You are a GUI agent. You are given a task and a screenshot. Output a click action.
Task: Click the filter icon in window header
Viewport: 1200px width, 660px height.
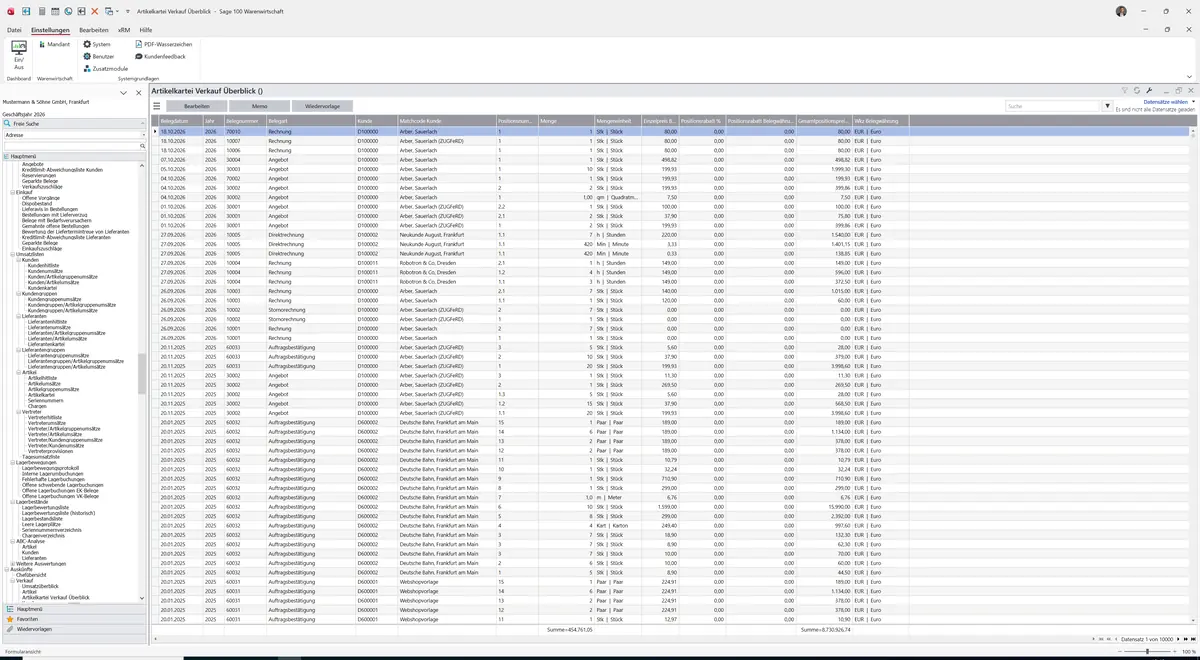pyautogui.click(x=1125, y=90)
